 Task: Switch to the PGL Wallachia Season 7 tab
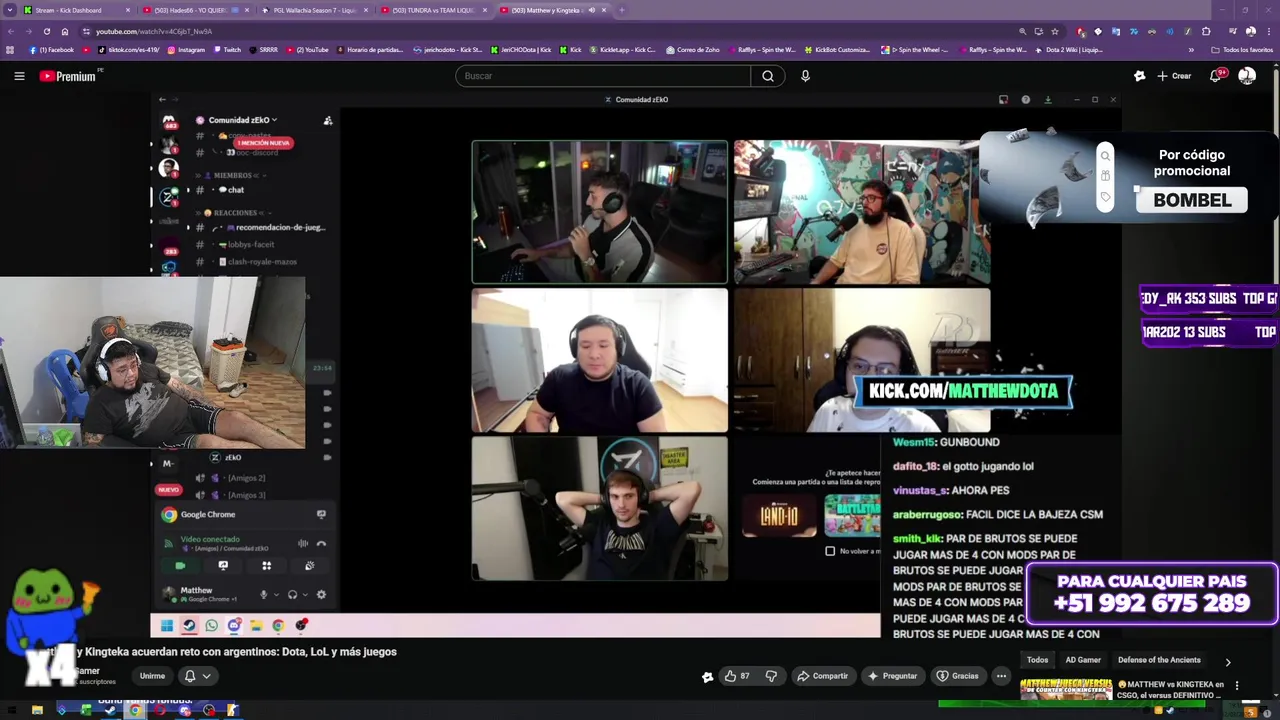click(x=315, y=10)
